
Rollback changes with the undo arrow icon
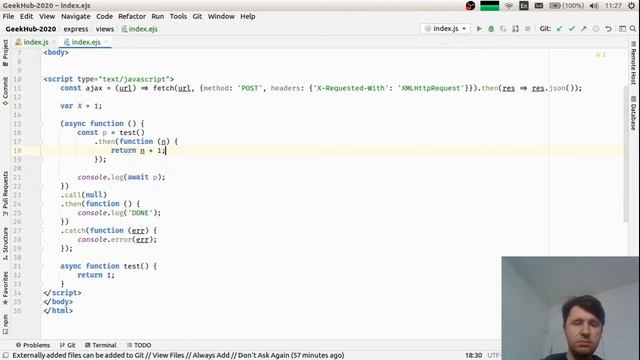point(608,29)
